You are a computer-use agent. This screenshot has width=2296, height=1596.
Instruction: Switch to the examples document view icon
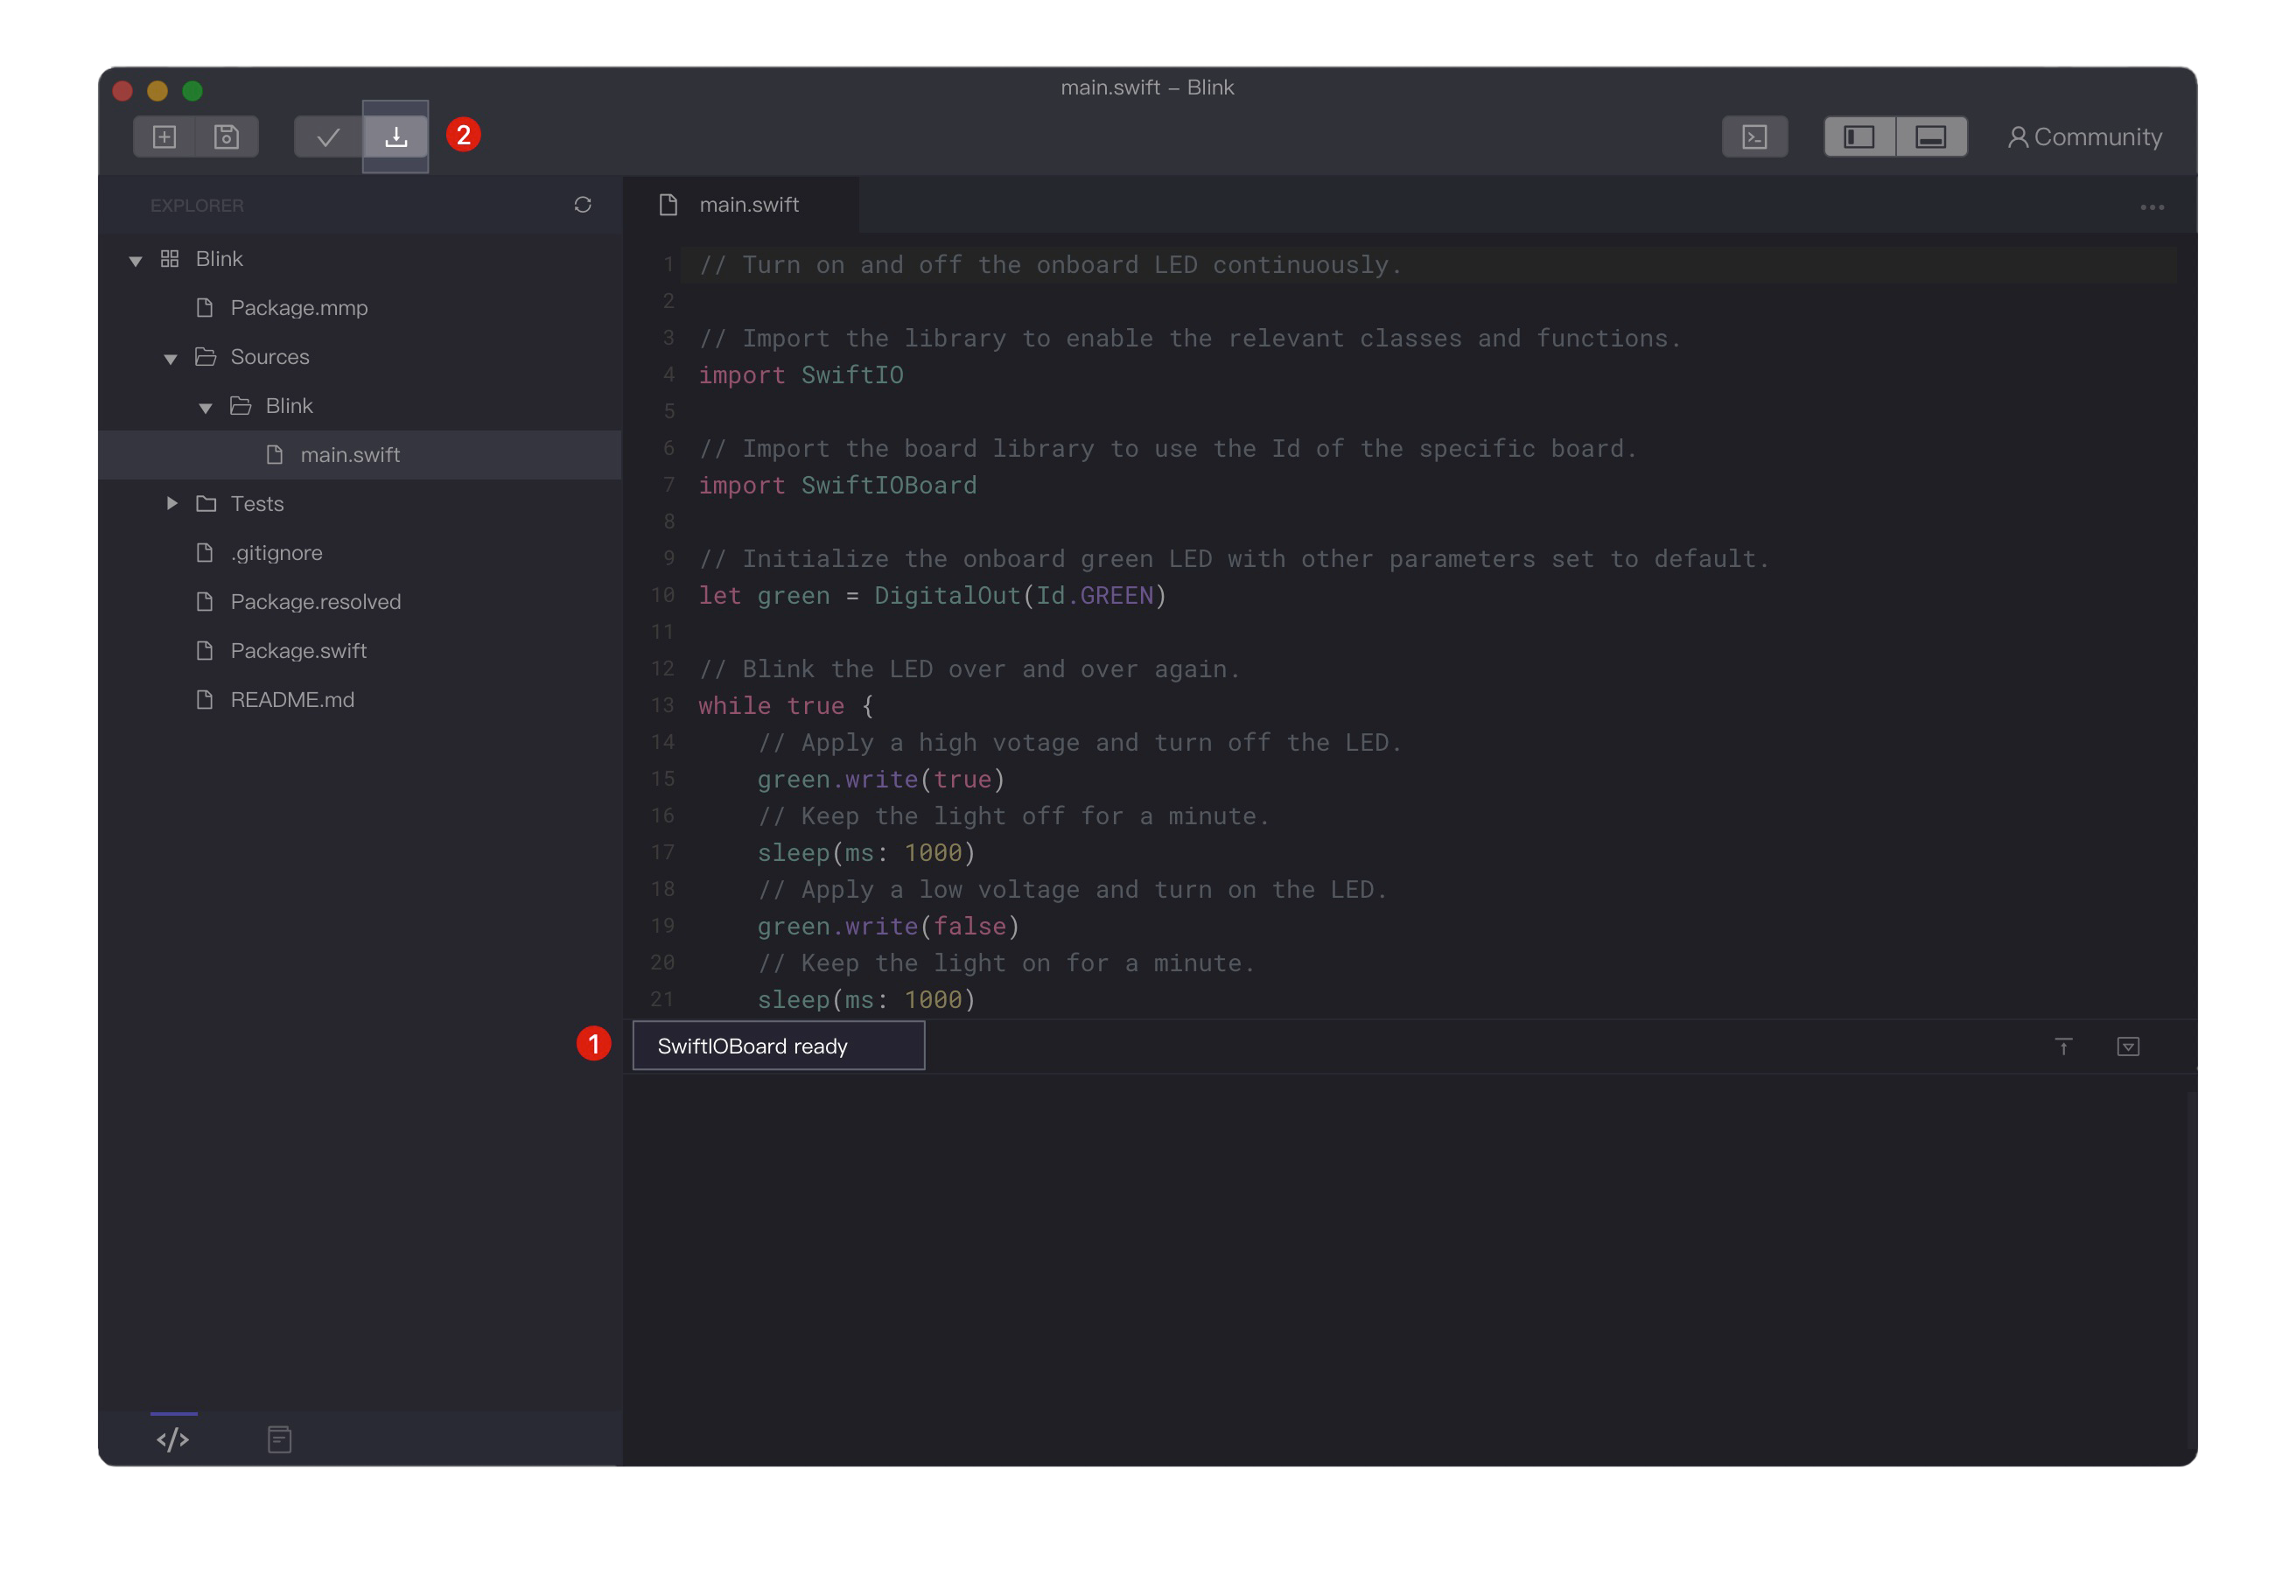coord(279,1439)
